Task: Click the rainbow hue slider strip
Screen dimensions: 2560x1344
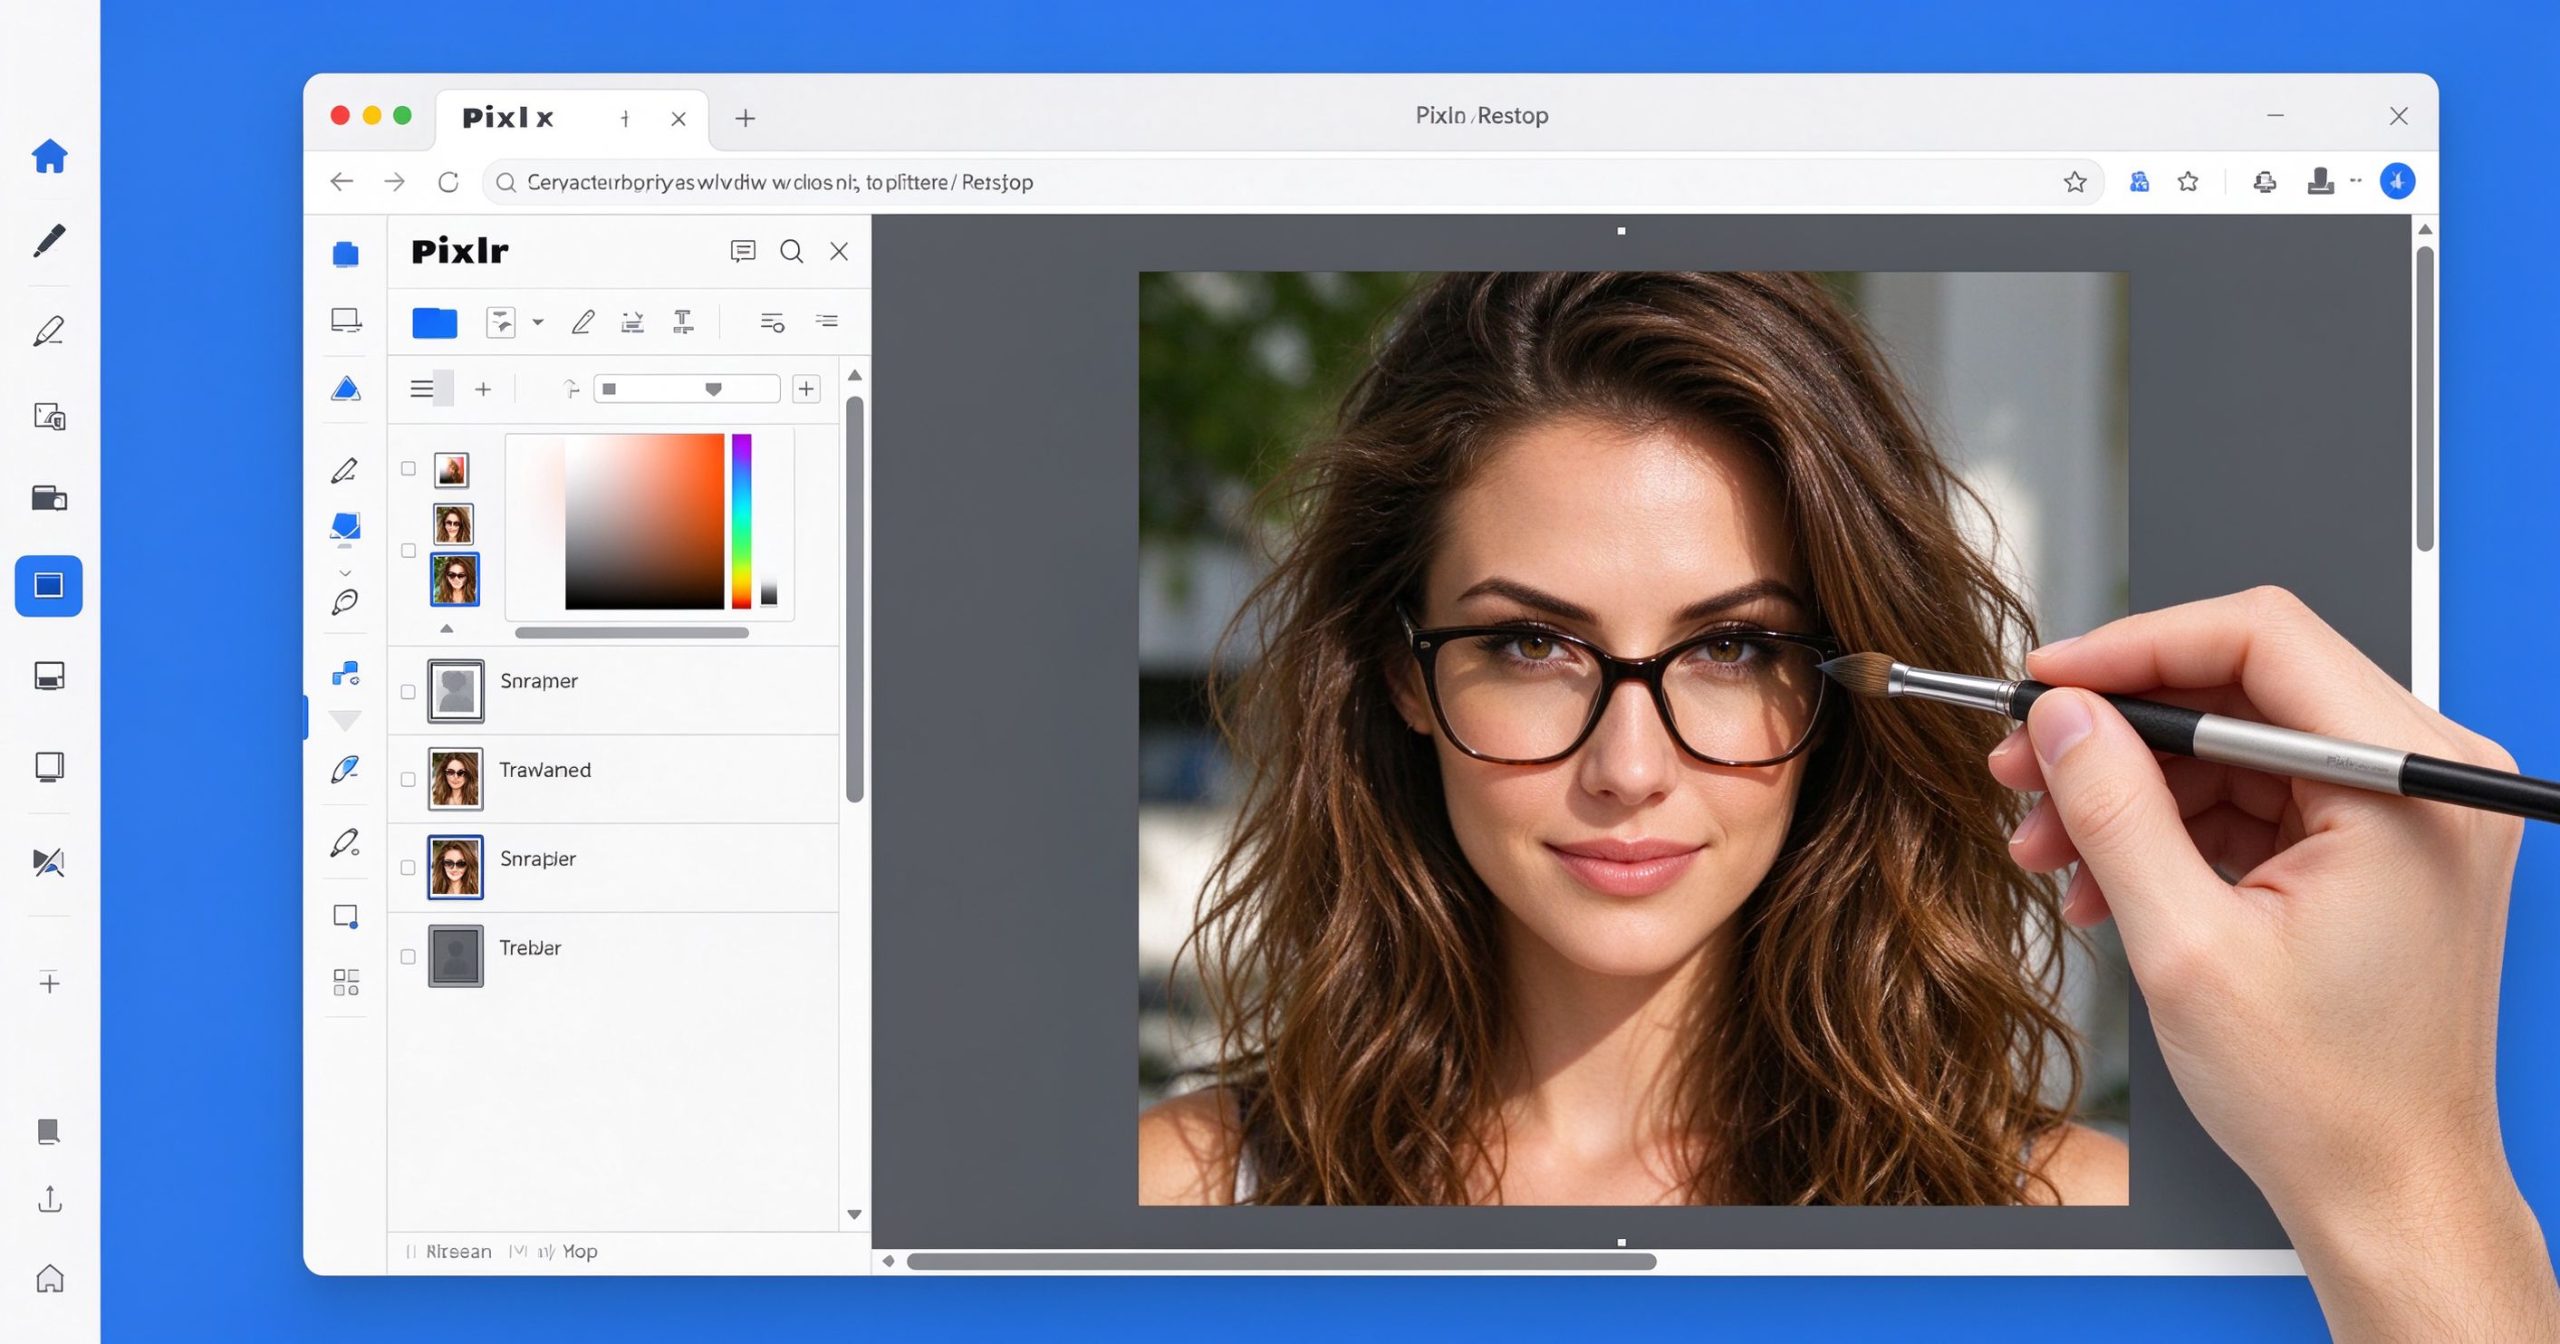Action: (x=741, y=521)
